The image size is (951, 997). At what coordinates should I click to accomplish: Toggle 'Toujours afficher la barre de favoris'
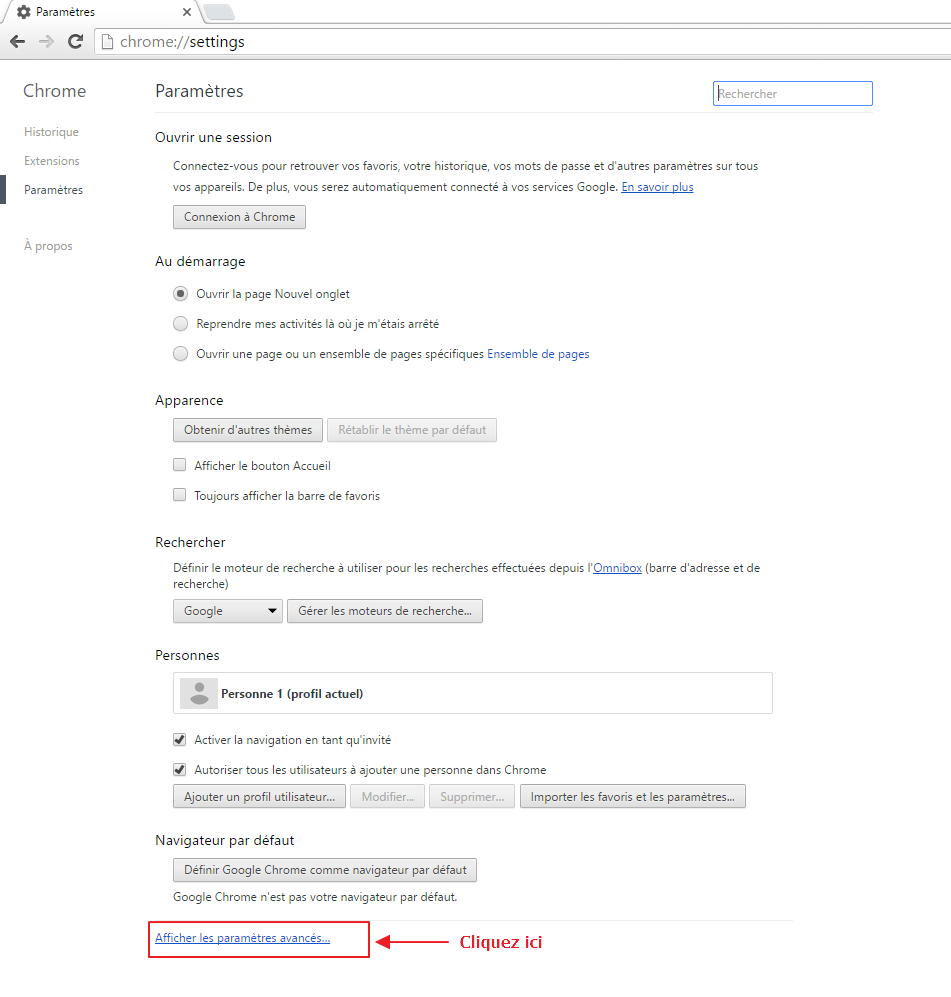[180, 495]
